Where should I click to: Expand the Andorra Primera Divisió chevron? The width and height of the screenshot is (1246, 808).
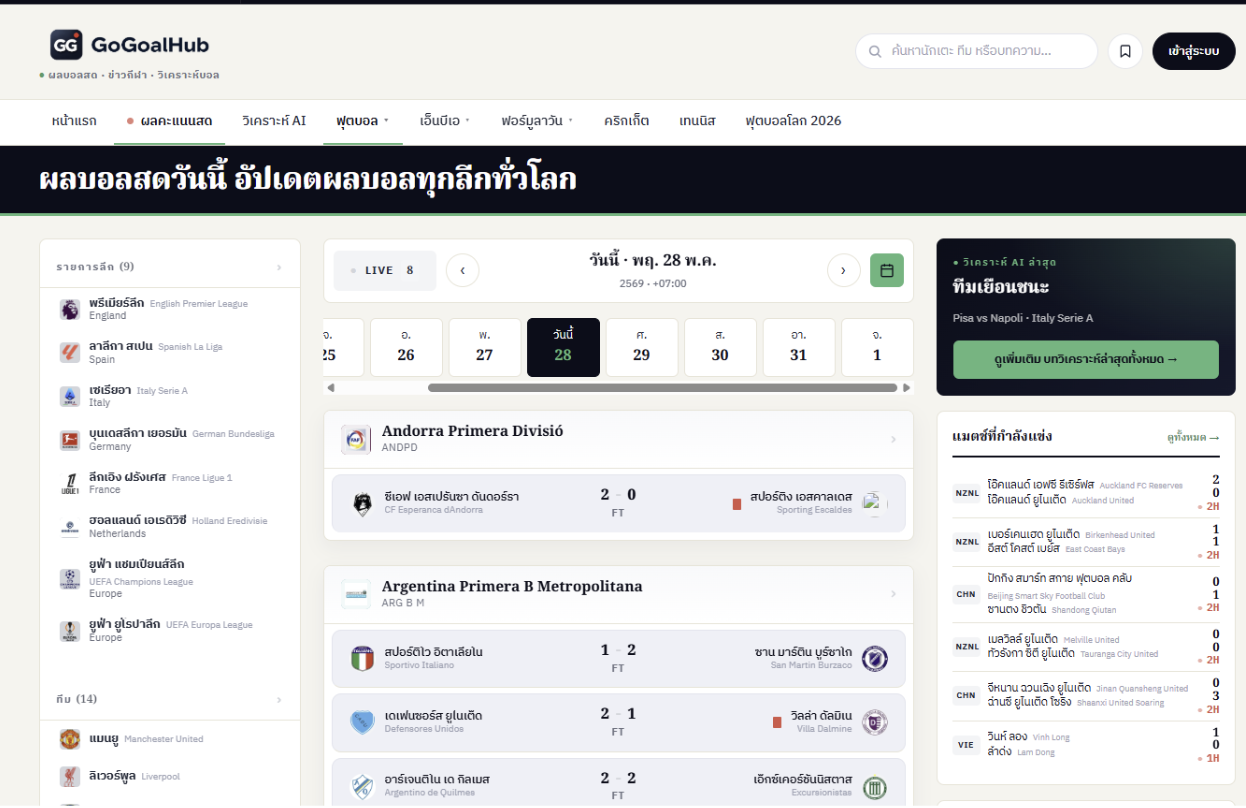pos(893,439)
